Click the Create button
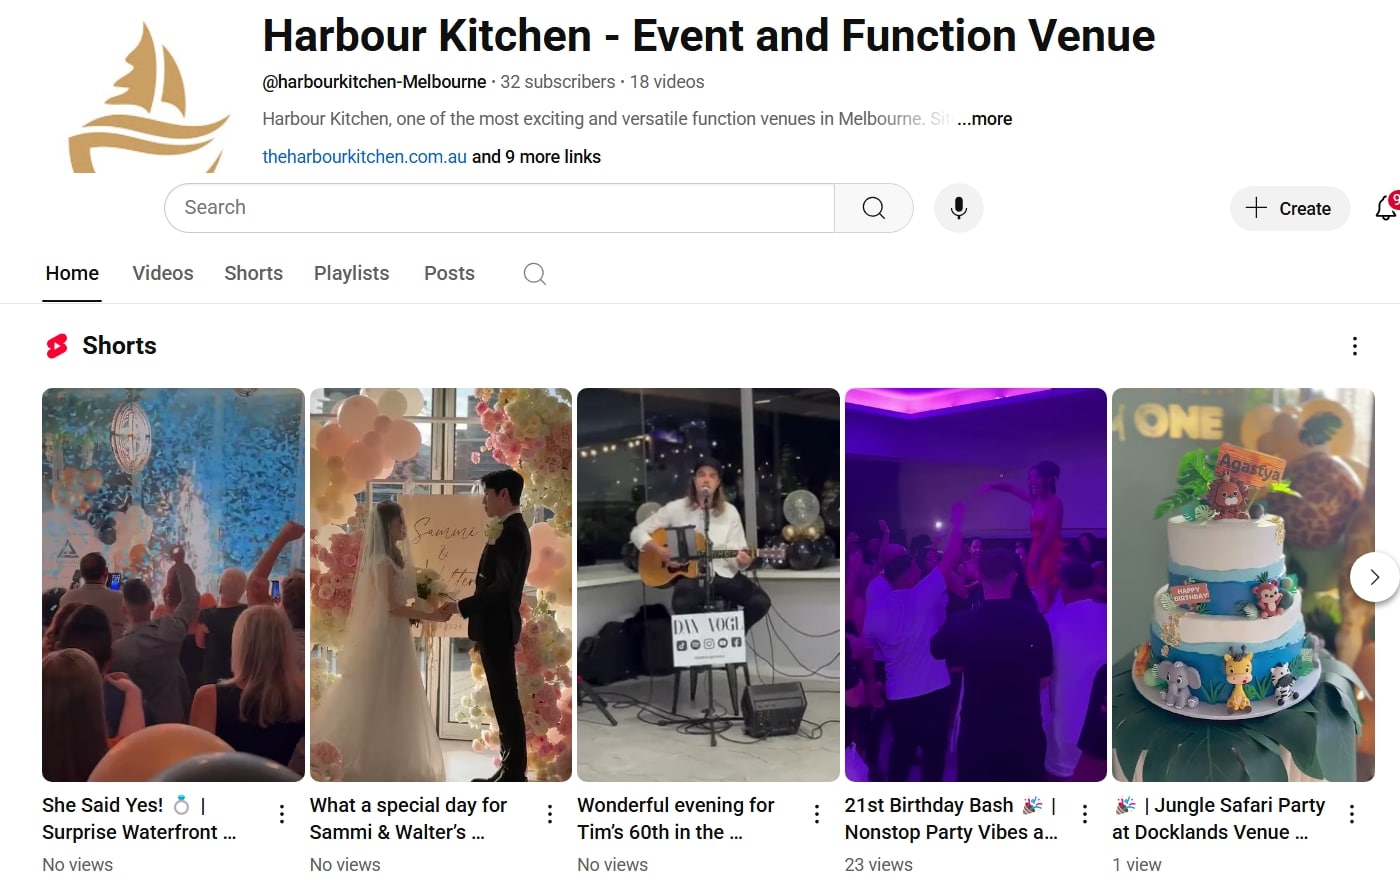This screenshot has height=892, width=1400. click(1289, 208)
